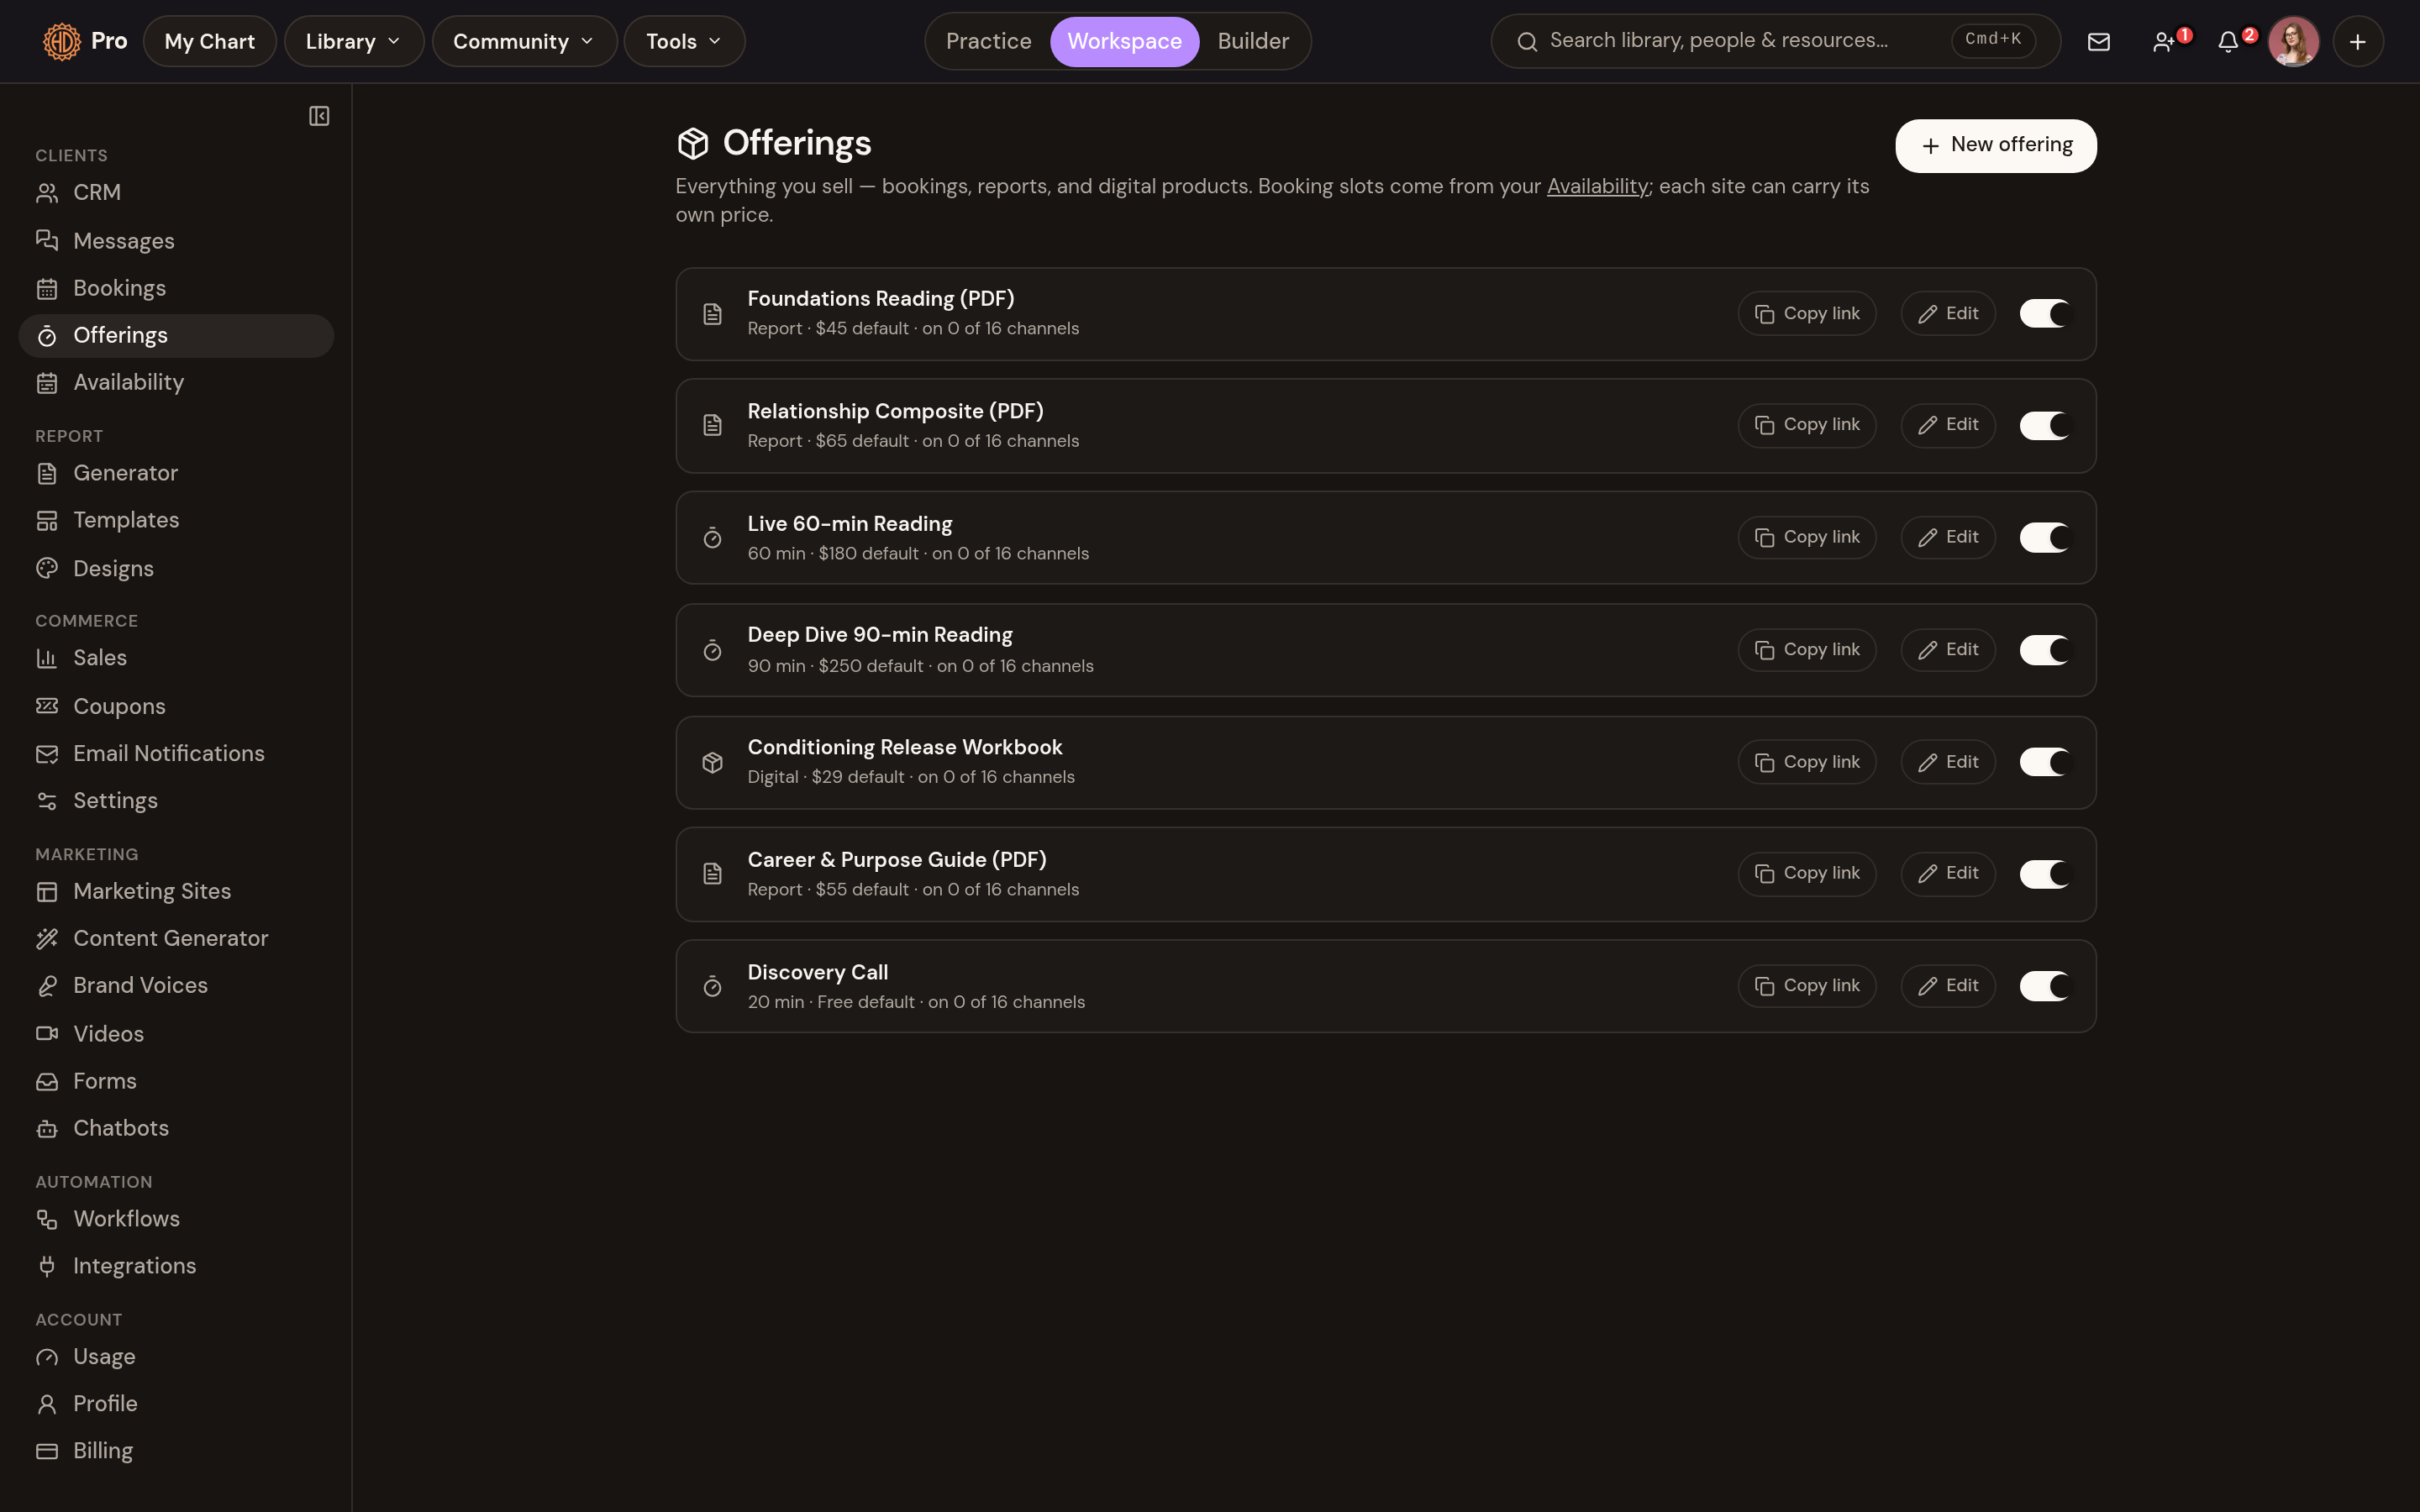Edit the Live 60-min Reading offering
Screen dimensions: 2420x1512
coord(1947,538)
